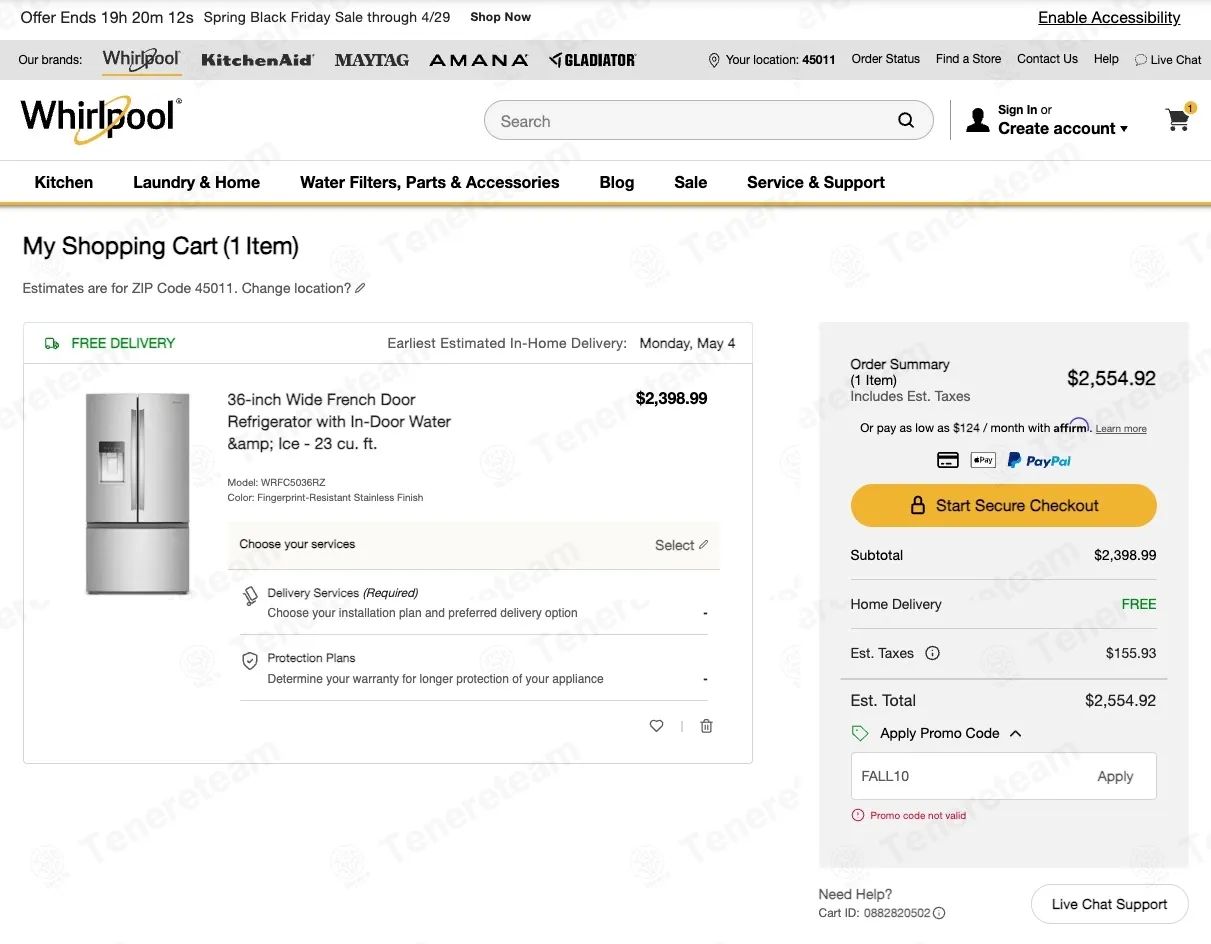Screen dimensions: 1211x944
Task: Click the Affirm logo
Action: coord(1071,426)
